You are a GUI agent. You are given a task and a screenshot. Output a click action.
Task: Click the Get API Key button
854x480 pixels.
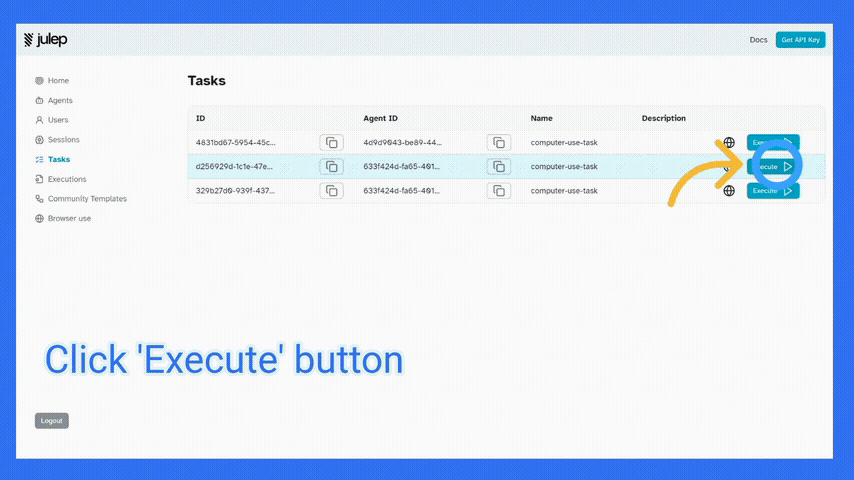tap(800, 40)
